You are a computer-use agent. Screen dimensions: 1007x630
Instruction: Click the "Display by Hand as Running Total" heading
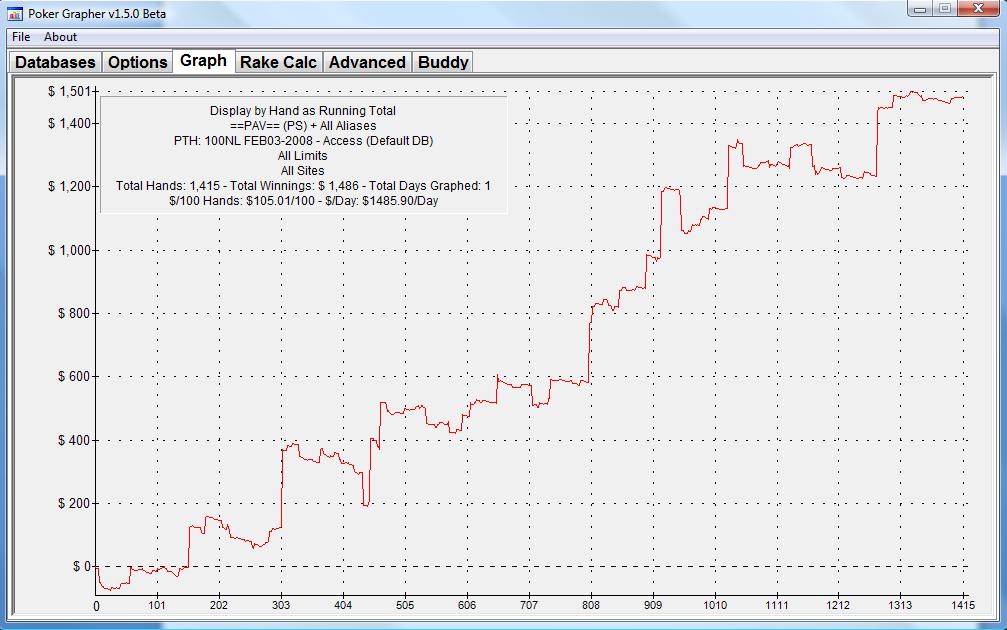click(x=303, y=111)
